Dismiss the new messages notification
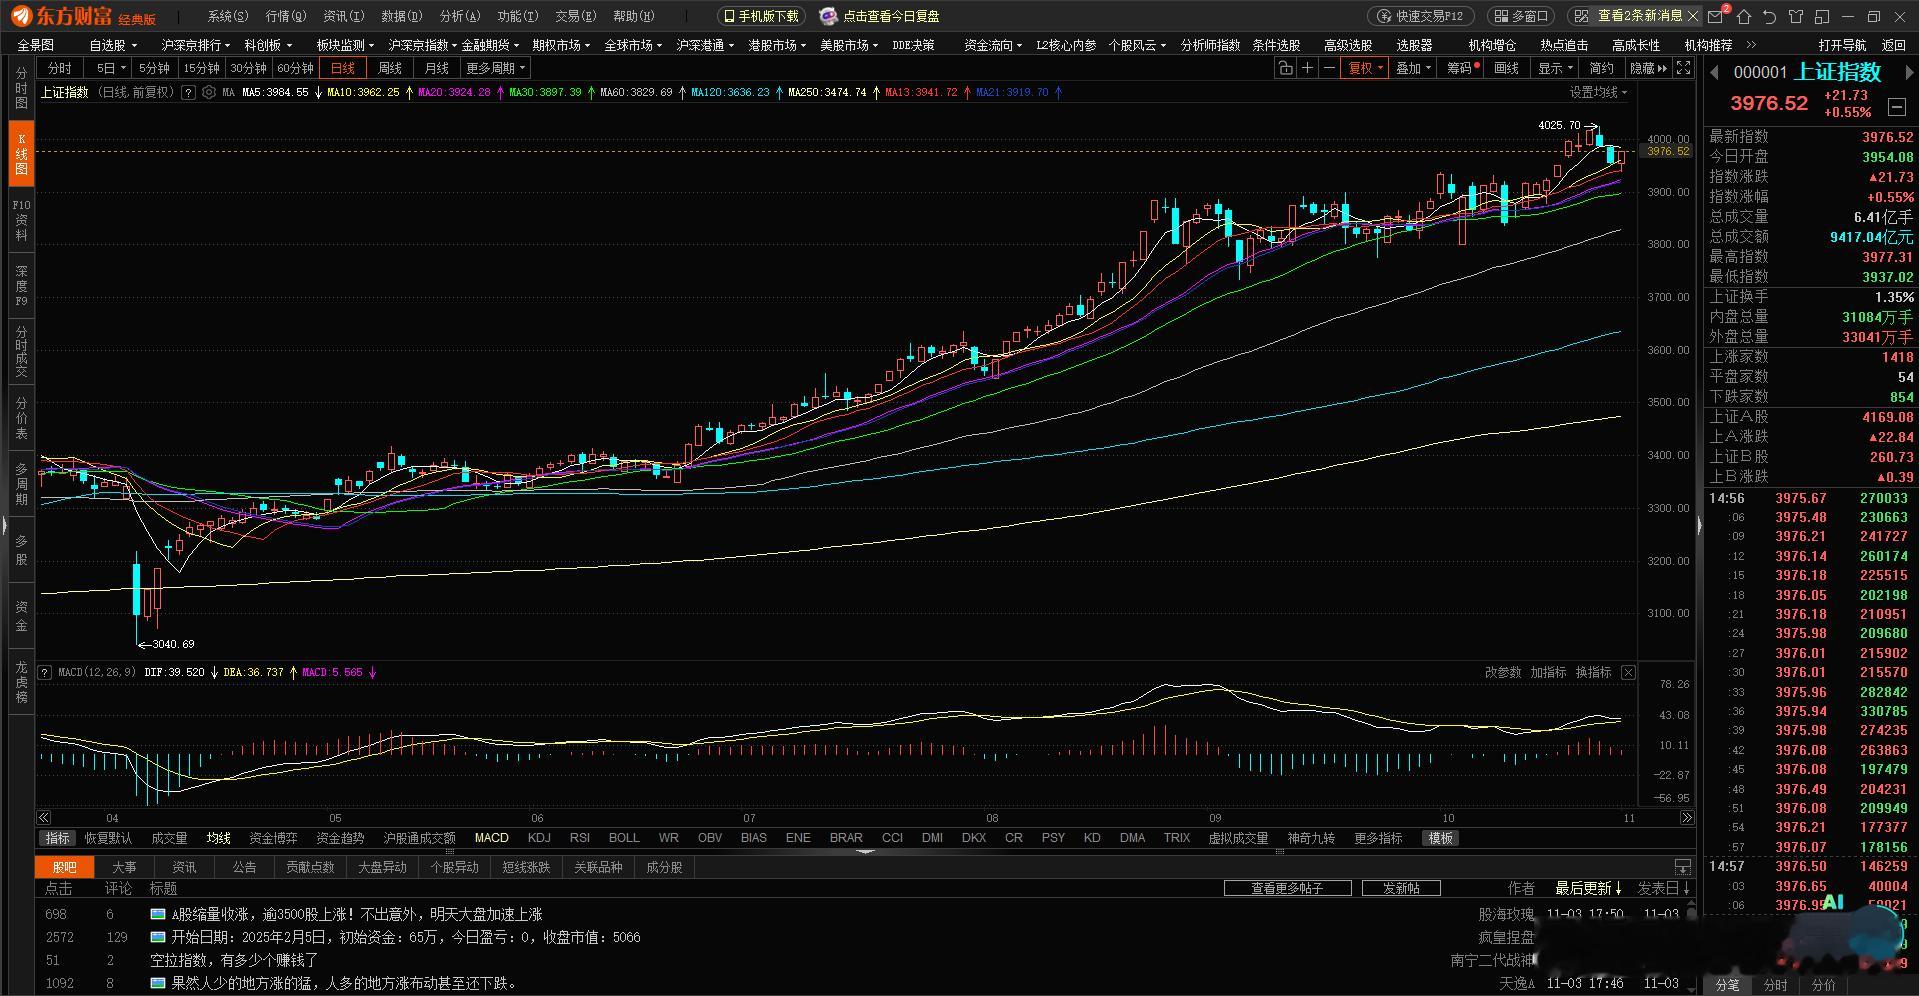 (1693, 16)
